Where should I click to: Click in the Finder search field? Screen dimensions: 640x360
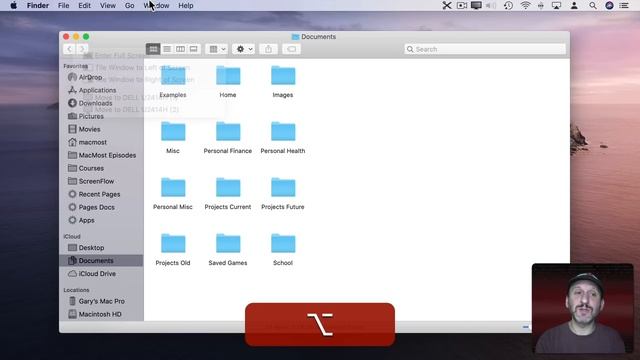click(485, 49)
